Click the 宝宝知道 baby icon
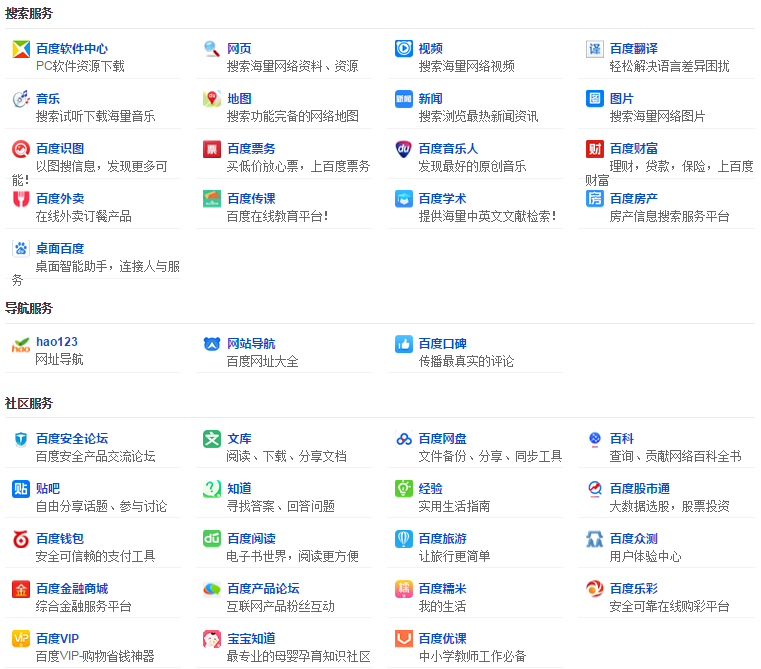The image size is (761, 669). [x=212, y=639]
